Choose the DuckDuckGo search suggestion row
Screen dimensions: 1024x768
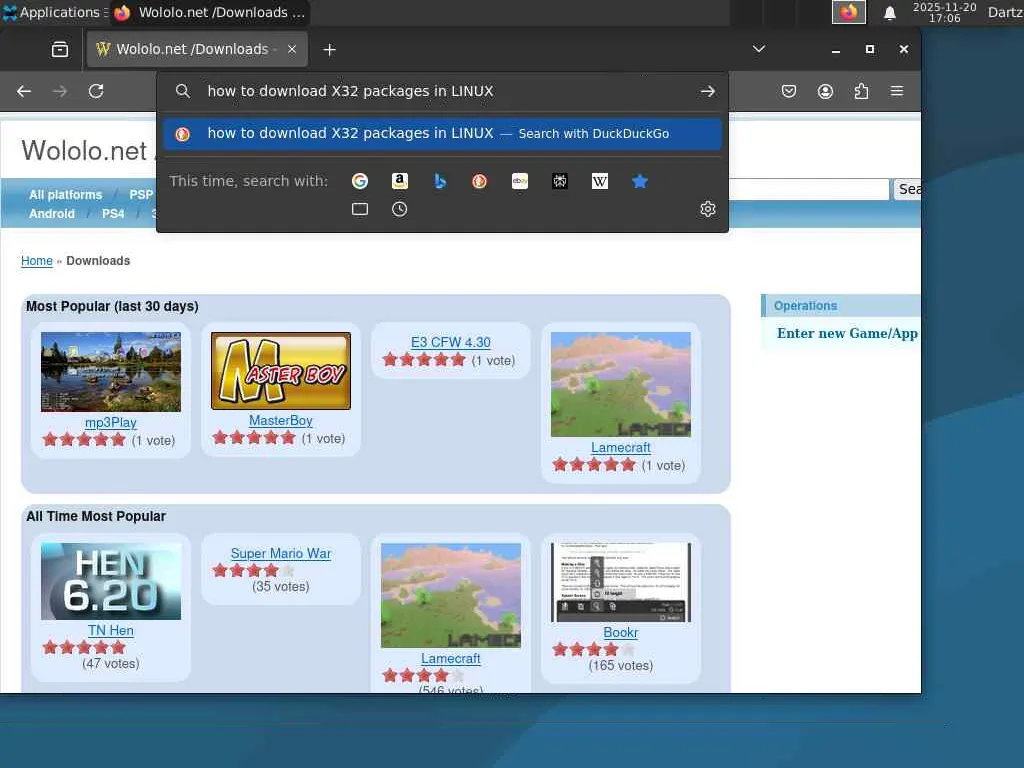click(x=443, y=133)
